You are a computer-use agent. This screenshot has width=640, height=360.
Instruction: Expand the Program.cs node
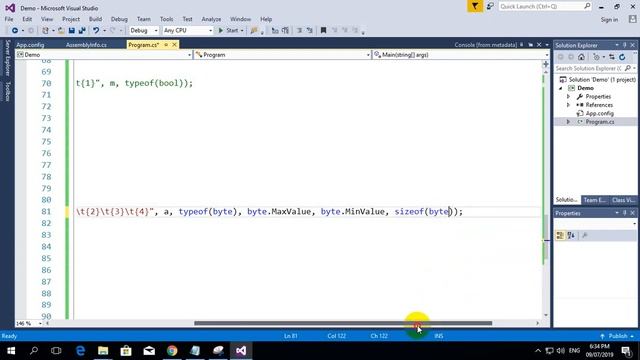(568, 122)
